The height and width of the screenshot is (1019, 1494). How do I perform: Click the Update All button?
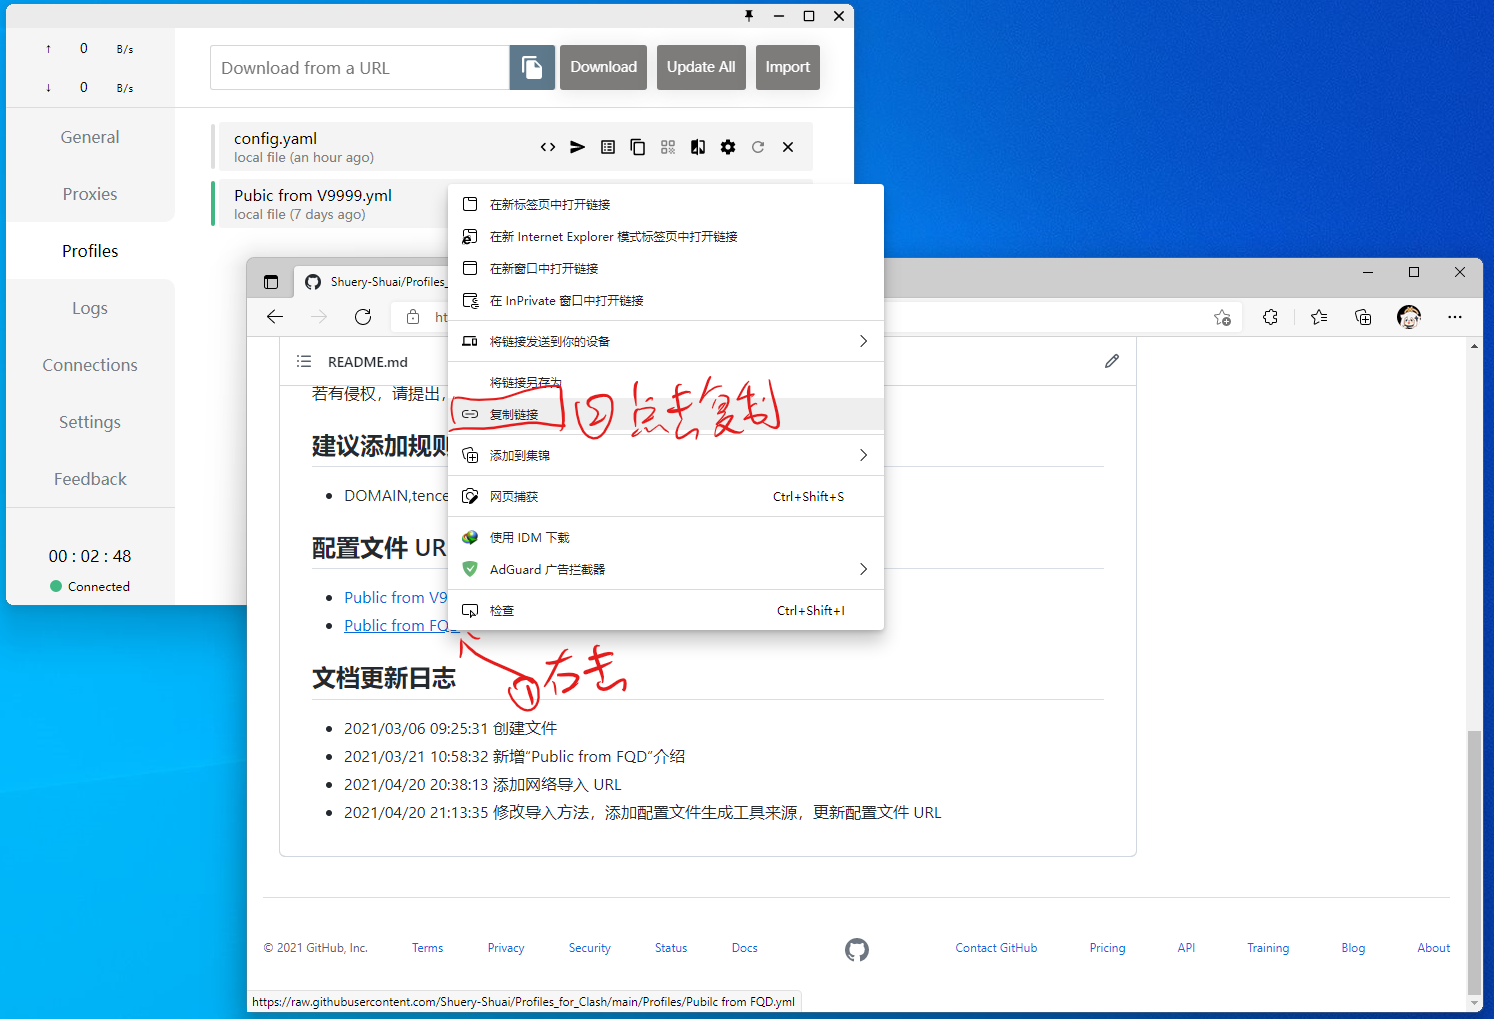tap(701, 67)
